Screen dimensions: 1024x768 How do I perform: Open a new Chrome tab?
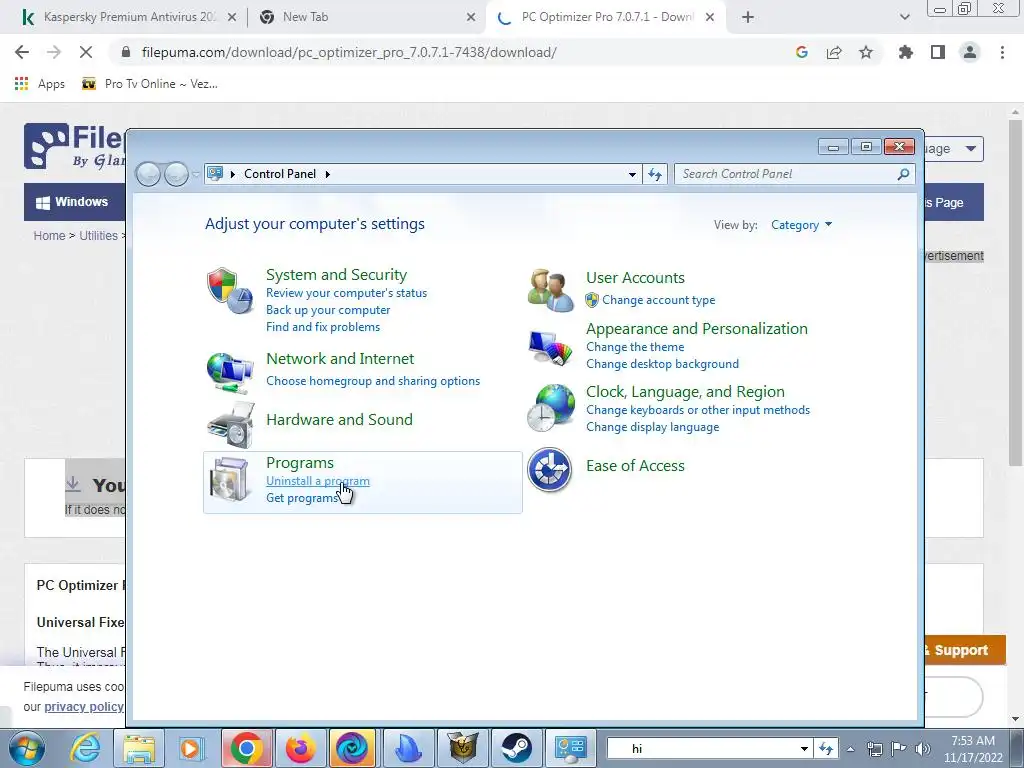(x=748, y=18)
